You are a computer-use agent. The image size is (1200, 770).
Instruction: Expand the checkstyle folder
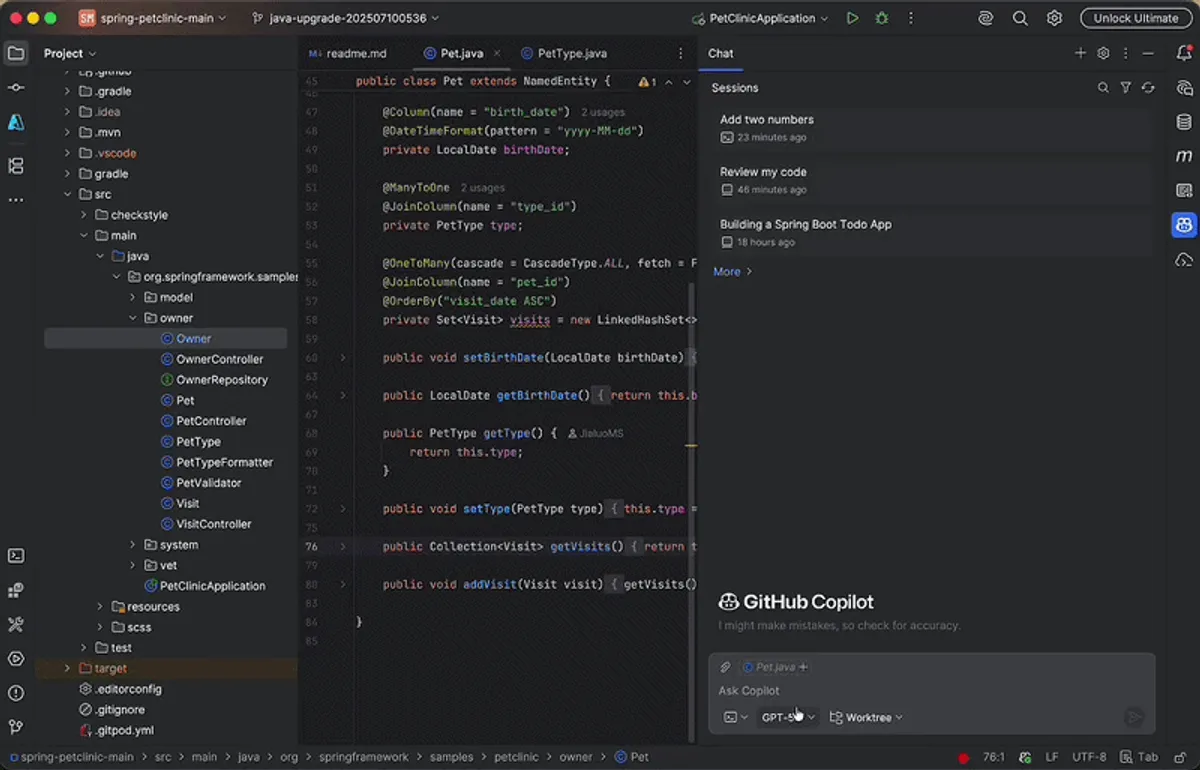point(84,215)
